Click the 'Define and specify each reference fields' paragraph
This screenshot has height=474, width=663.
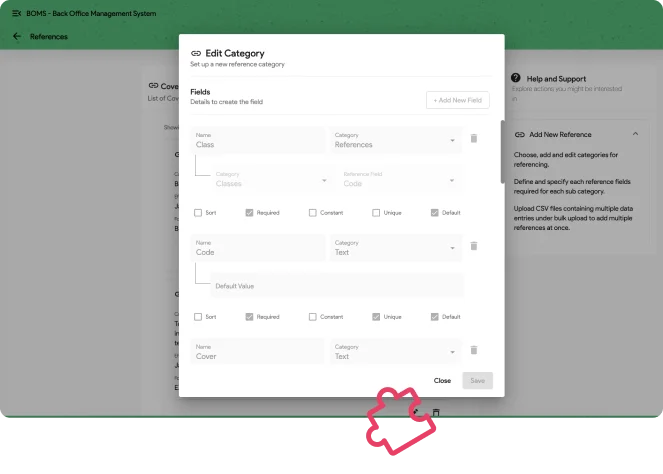tap(572, 186)
